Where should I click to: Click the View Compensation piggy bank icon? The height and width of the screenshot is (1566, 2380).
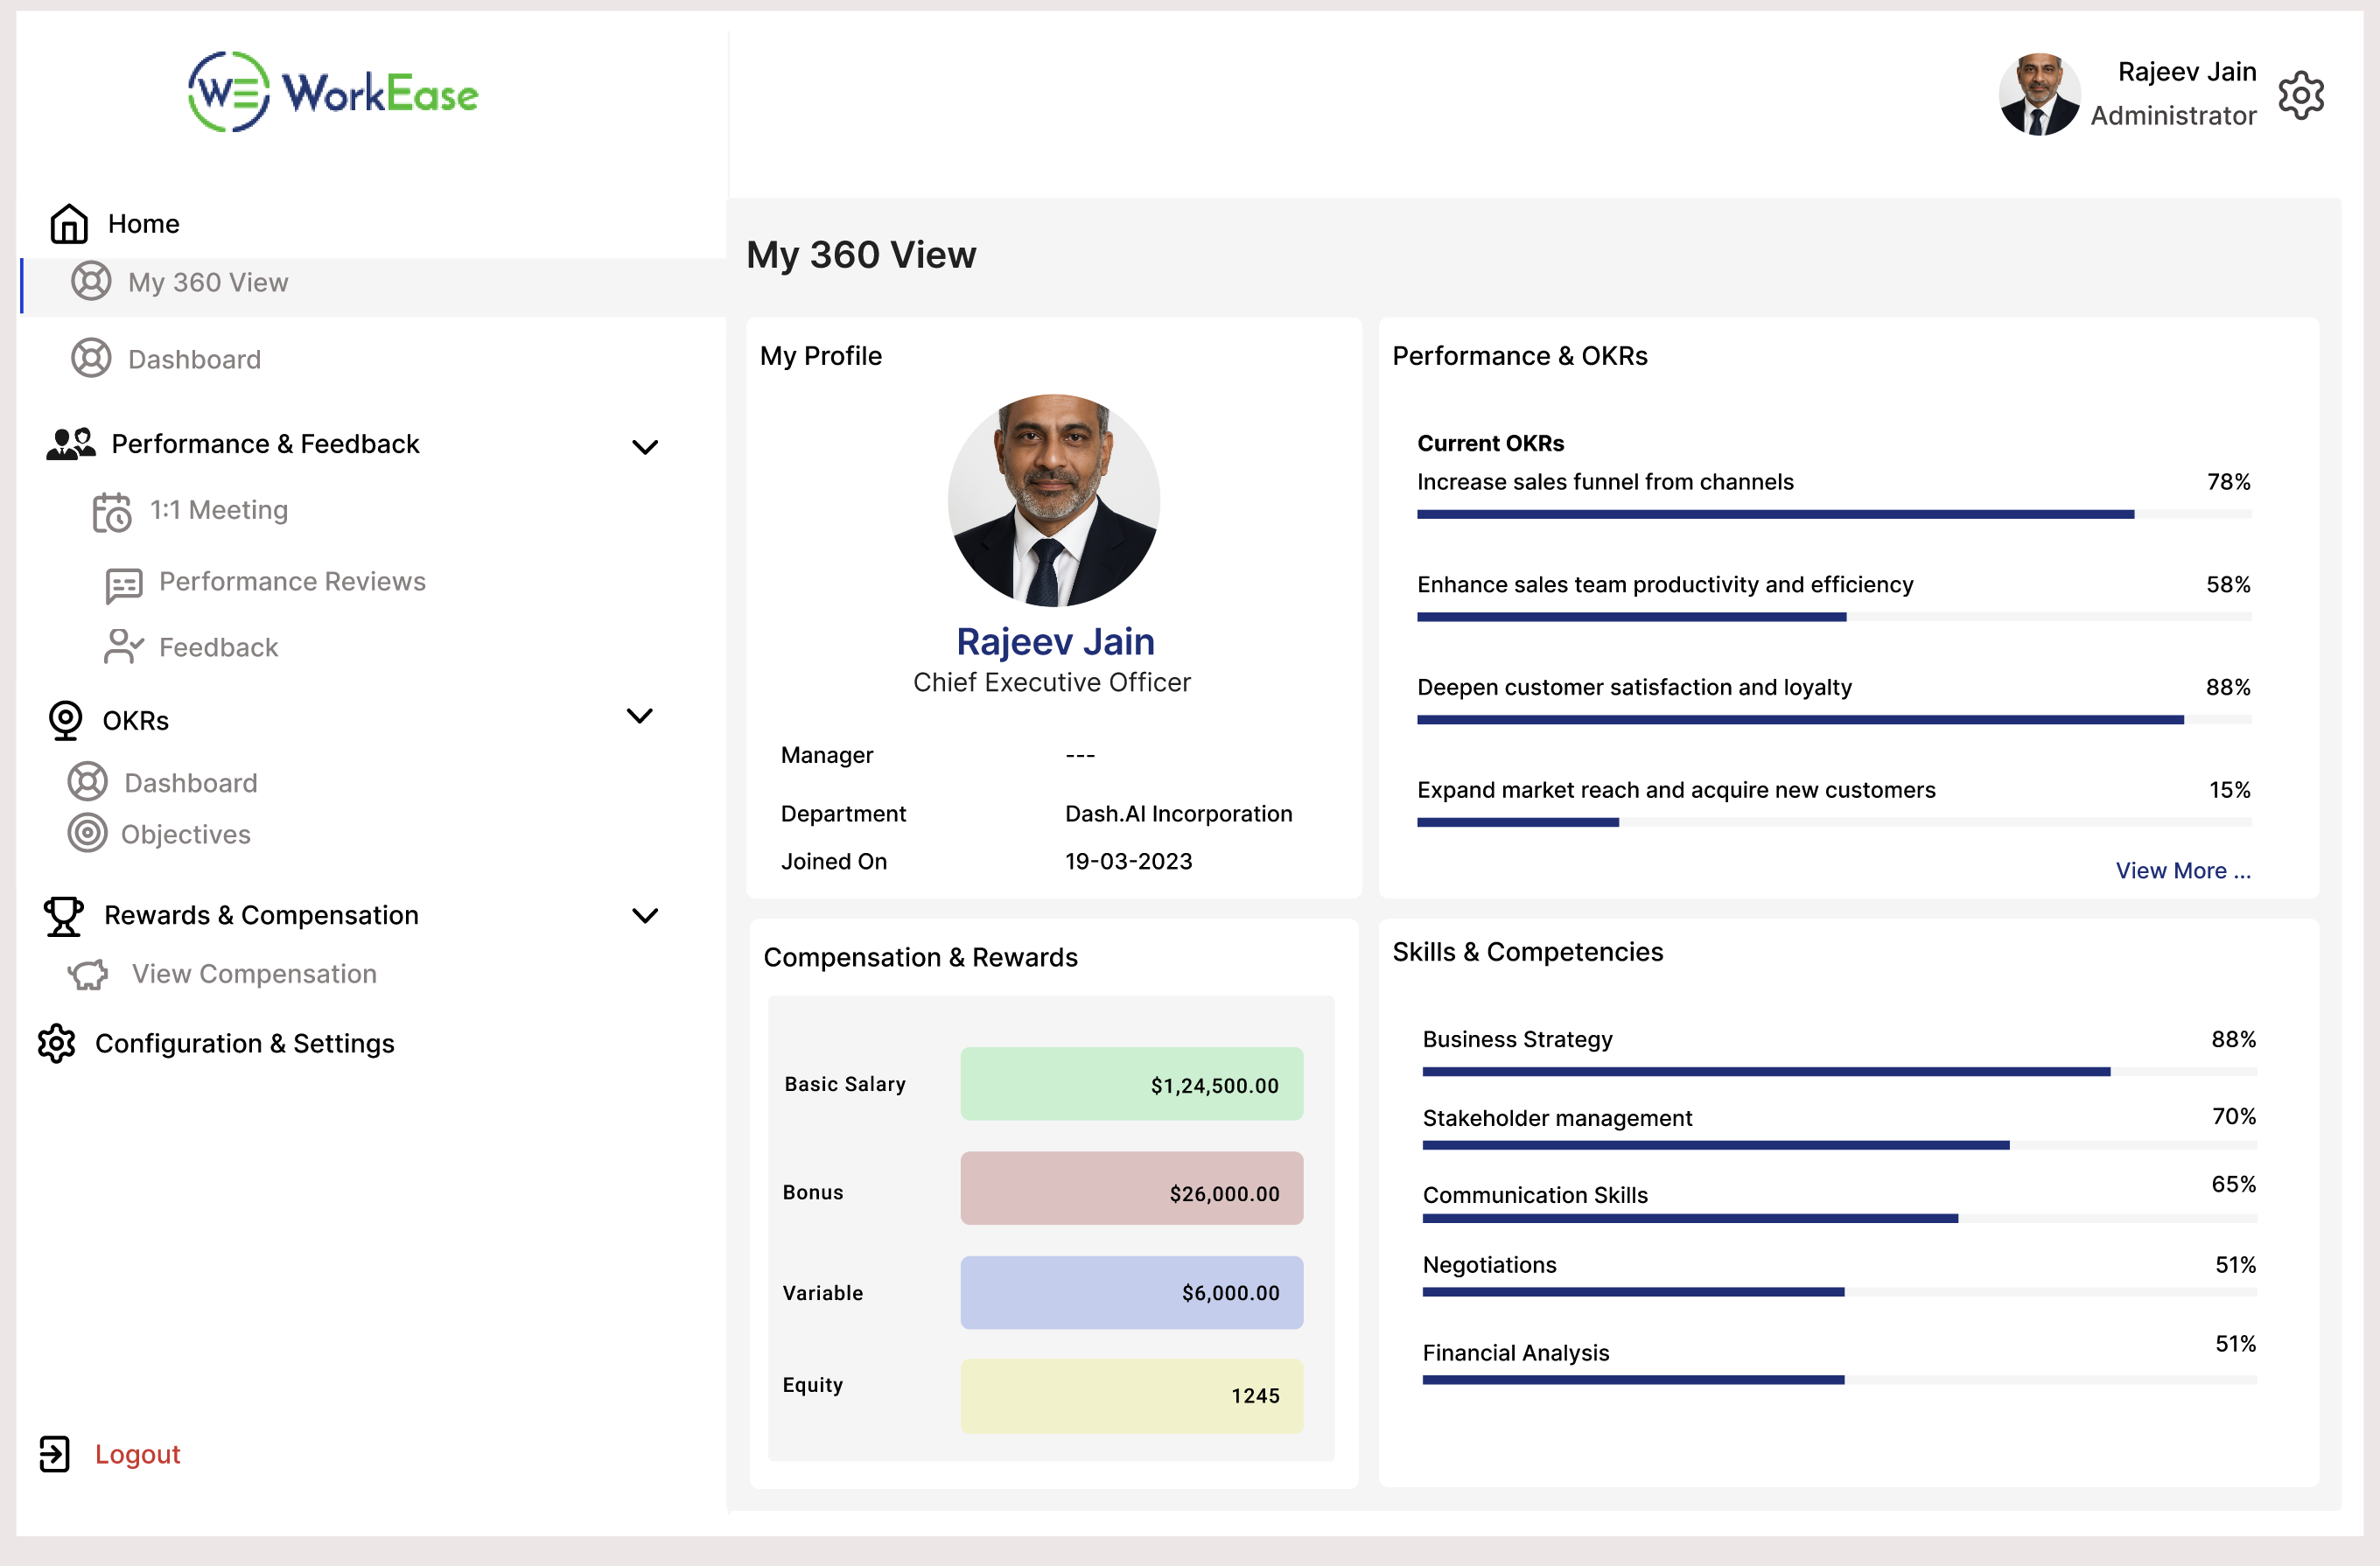[x=88, y=974]
